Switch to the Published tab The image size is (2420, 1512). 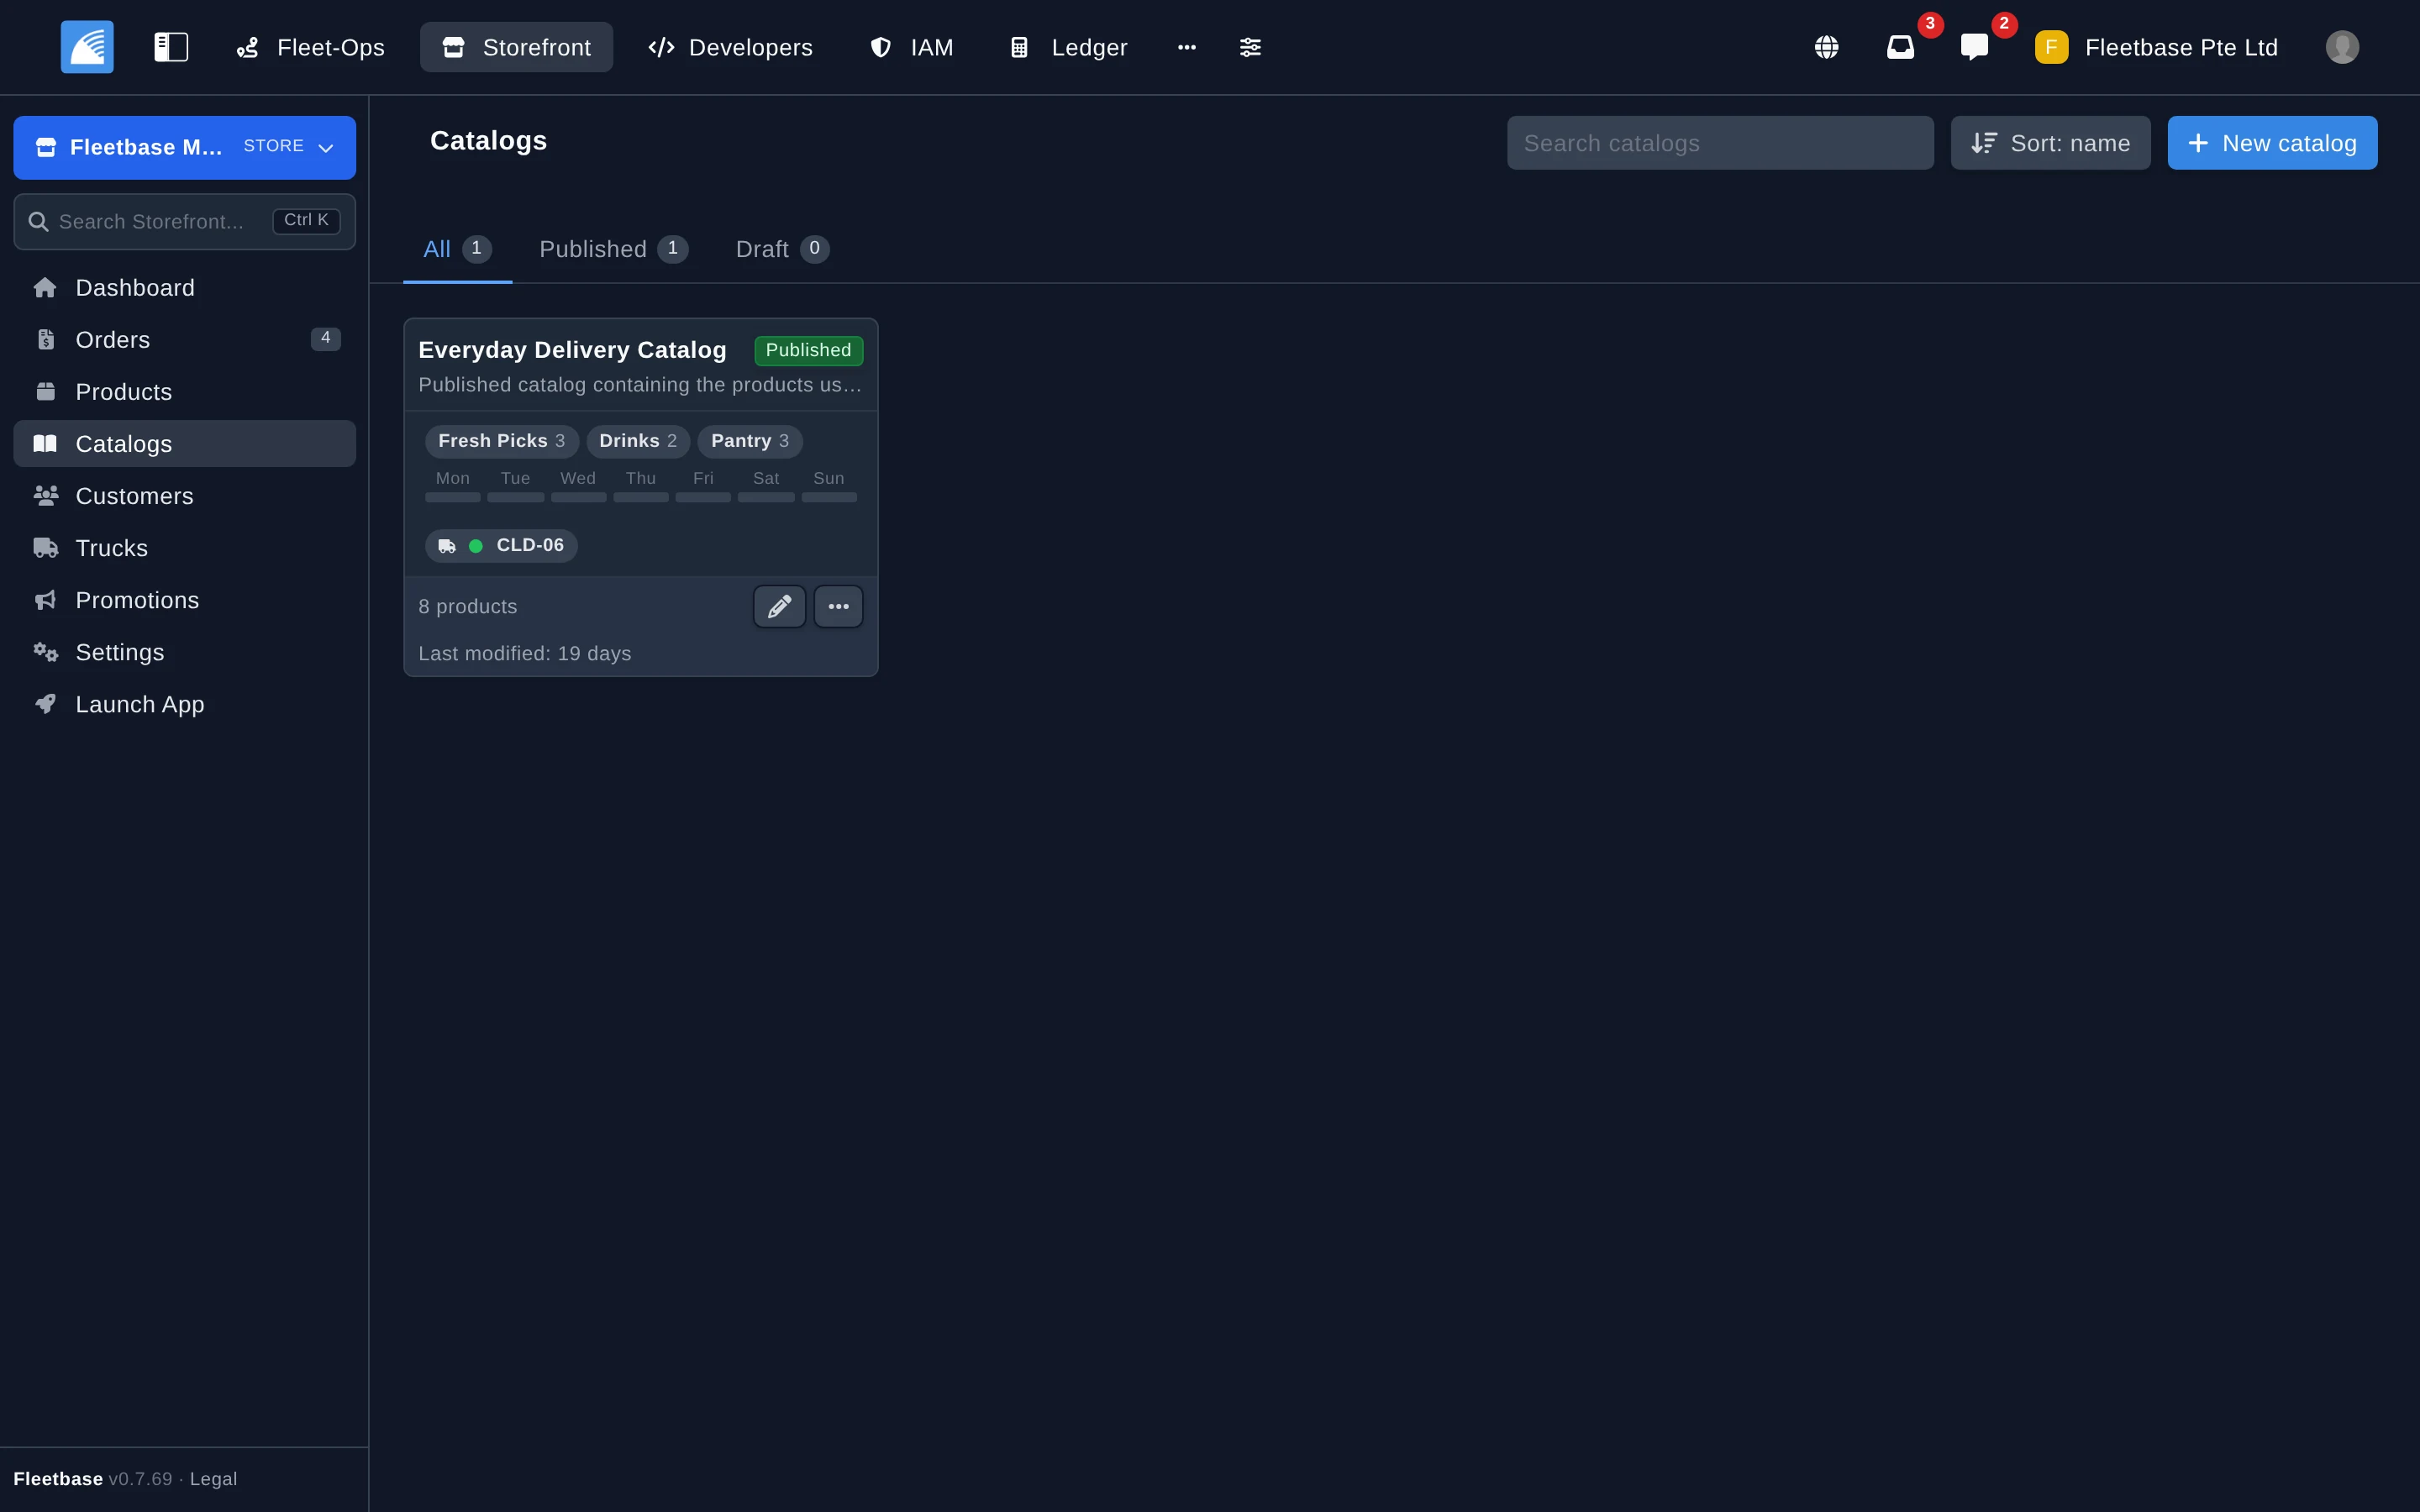click(x=613, y=249)
